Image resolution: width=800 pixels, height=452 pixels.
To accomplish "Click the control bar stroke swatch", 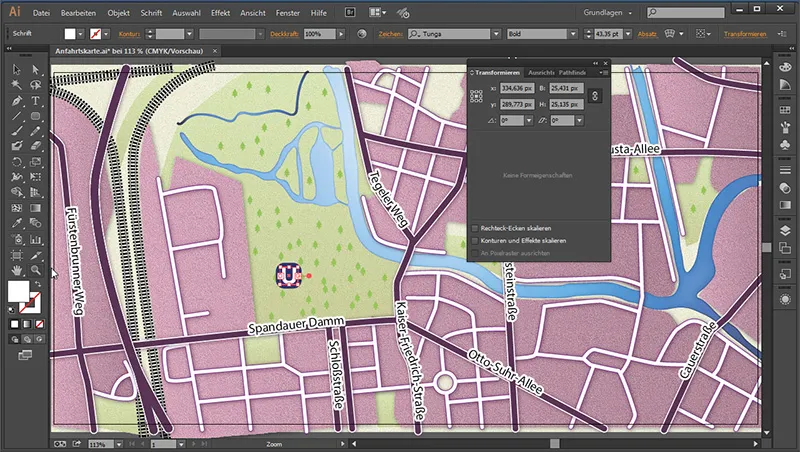I will tap(95, 34).
